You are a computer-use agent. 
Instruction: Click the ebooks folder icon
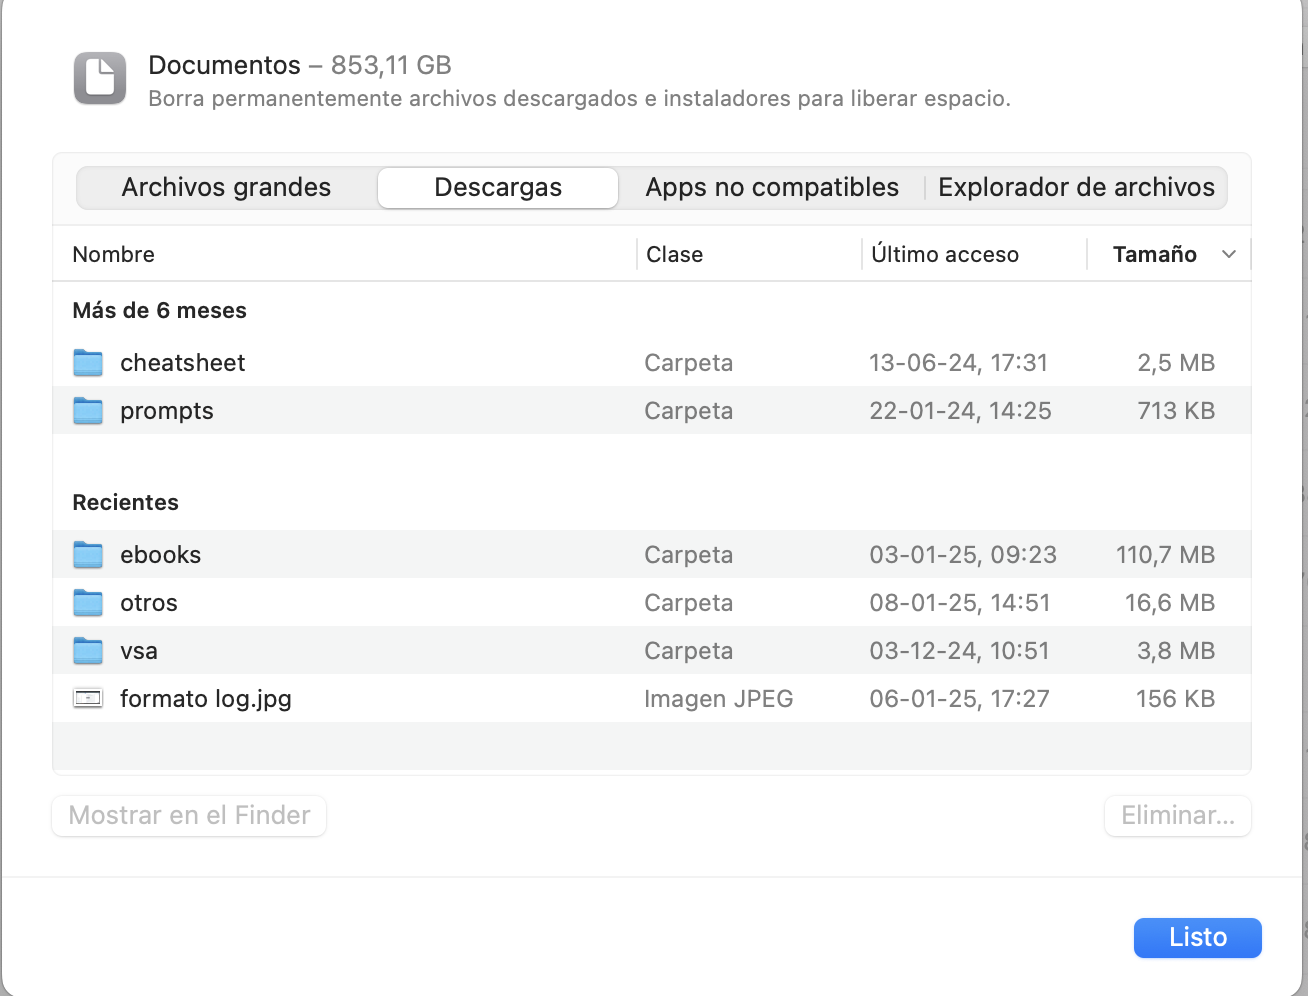click(88, 555)
